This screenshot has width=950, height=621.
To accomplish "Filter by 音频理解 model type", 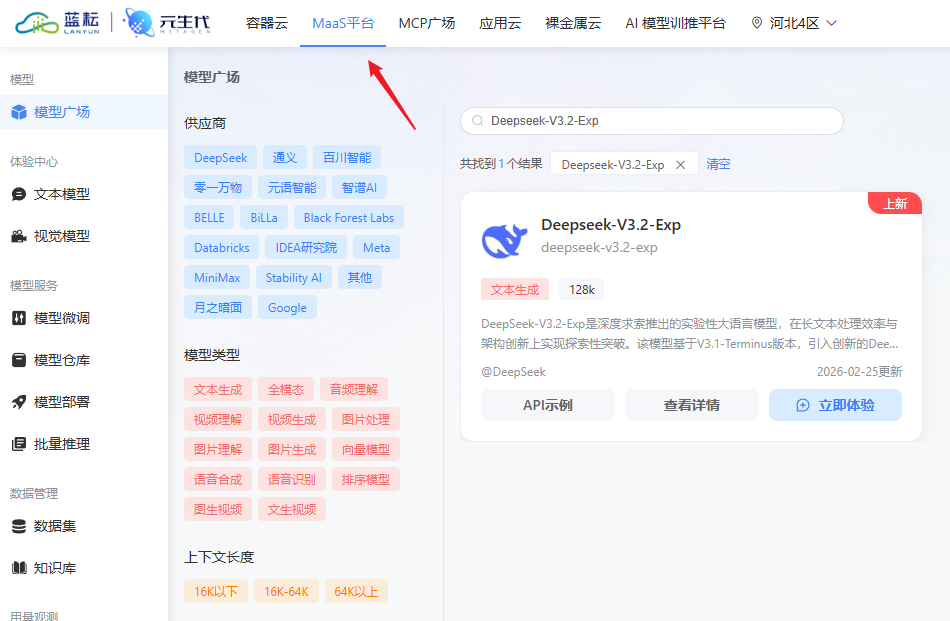I will 354,390.
